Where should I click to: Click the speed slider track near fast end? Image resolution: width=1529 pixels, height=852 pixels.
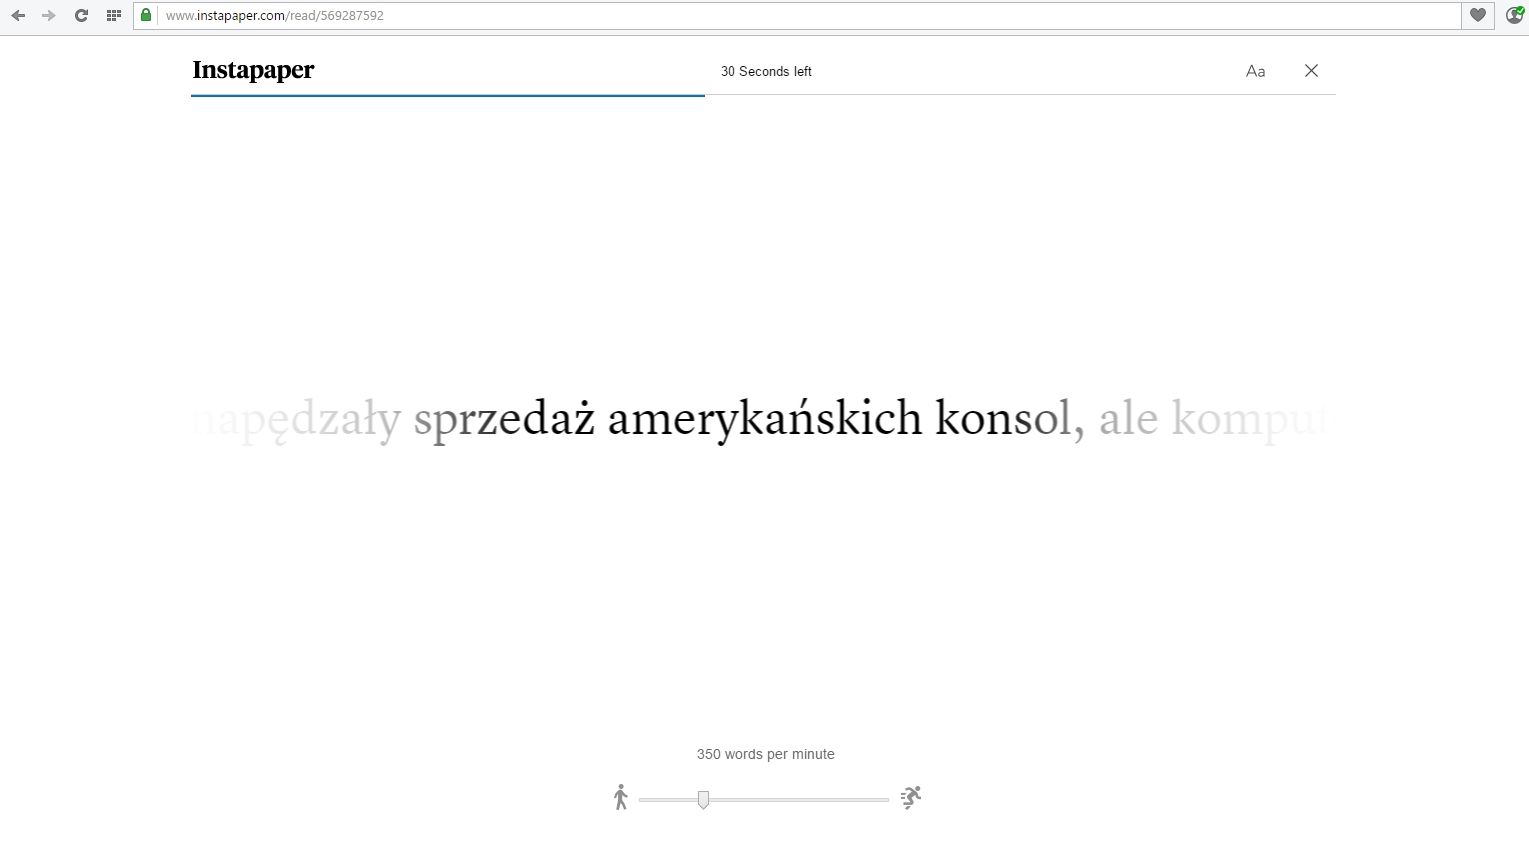click(870, 800)
